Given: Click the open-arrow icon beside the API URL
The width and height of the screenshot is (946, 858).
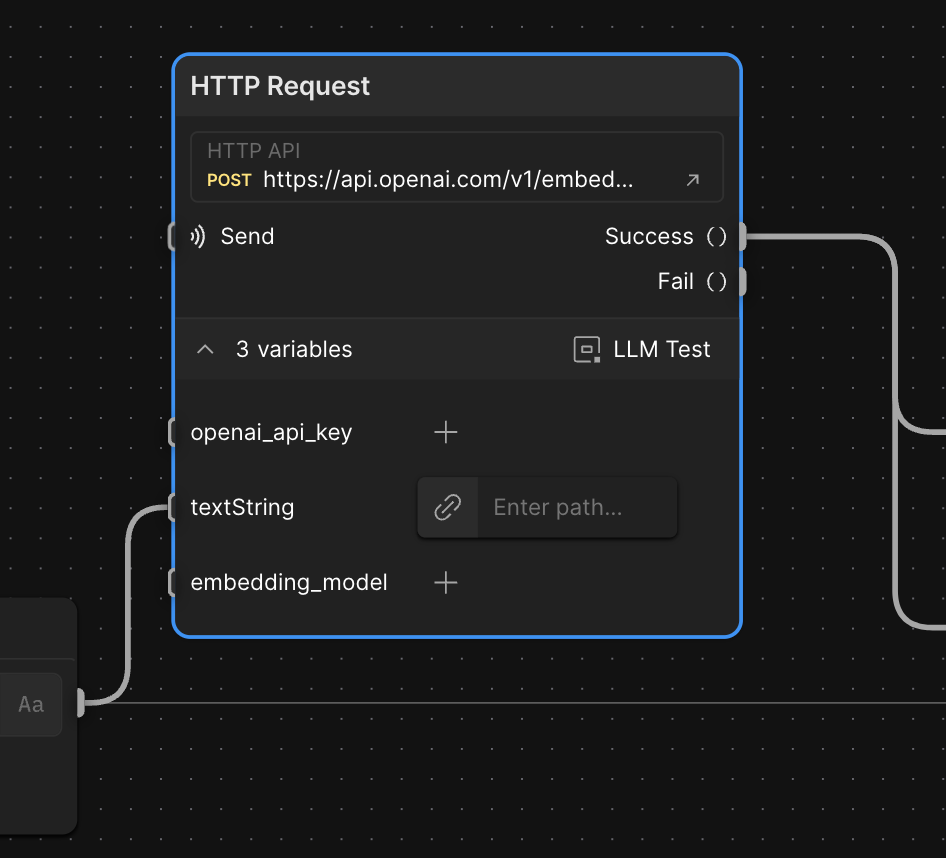Looking at the screenshot, I should point(692,181).
